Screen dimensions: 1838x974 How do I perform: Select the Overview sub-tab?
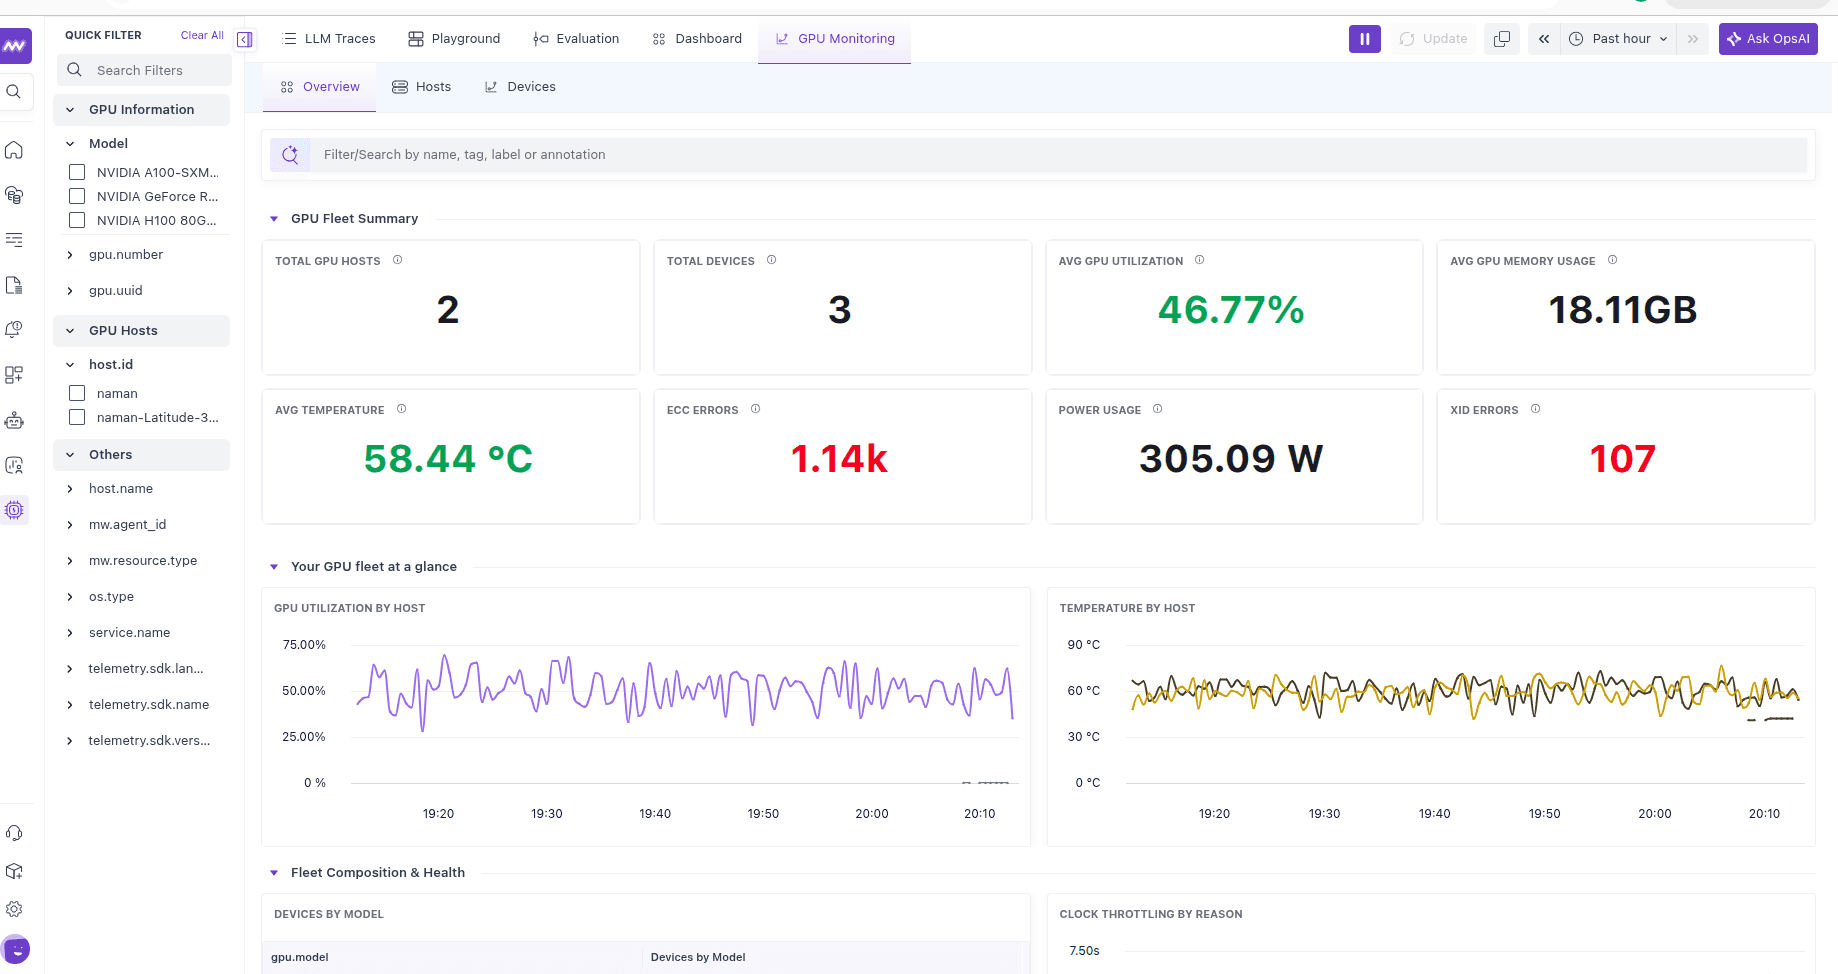[320, 87]
